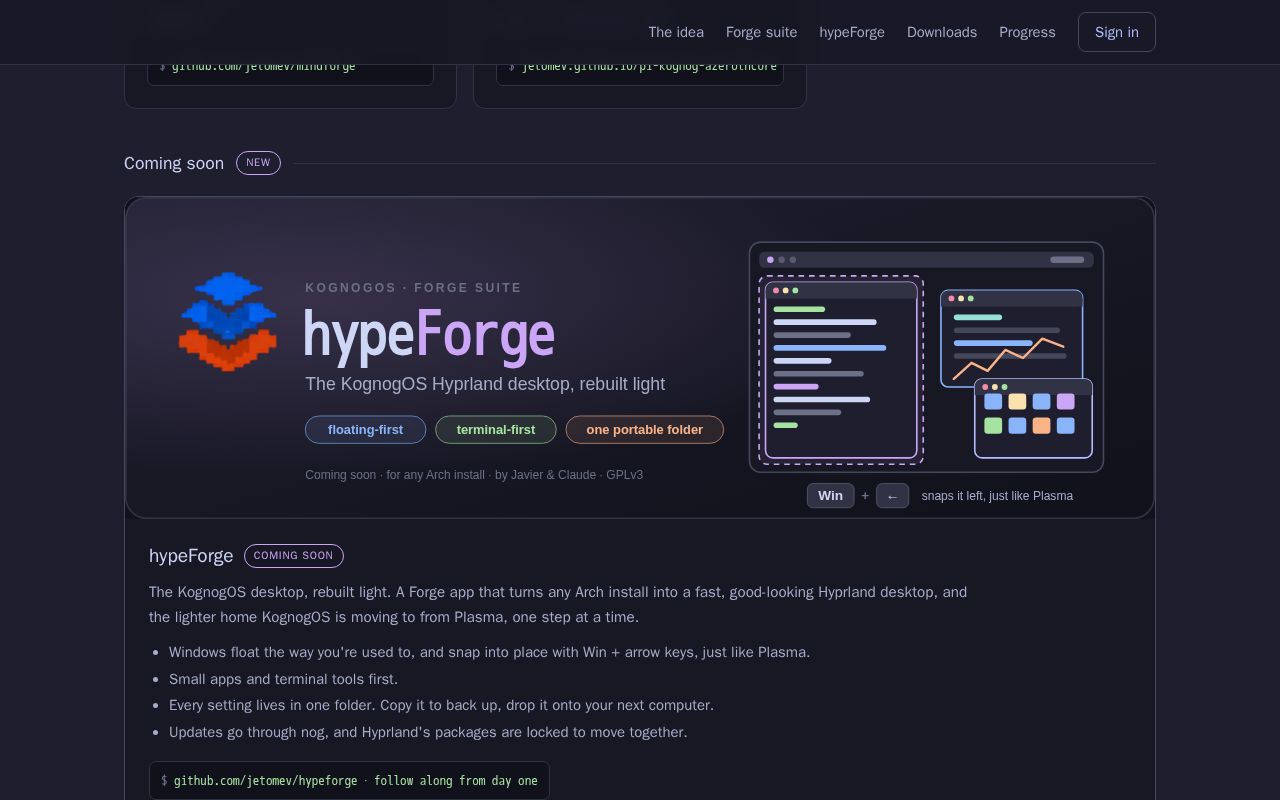This screenshot has height=800, width=1280.
Task: Click 'snaps it left, just like Plasma' caption
Action: coord(997,495)
